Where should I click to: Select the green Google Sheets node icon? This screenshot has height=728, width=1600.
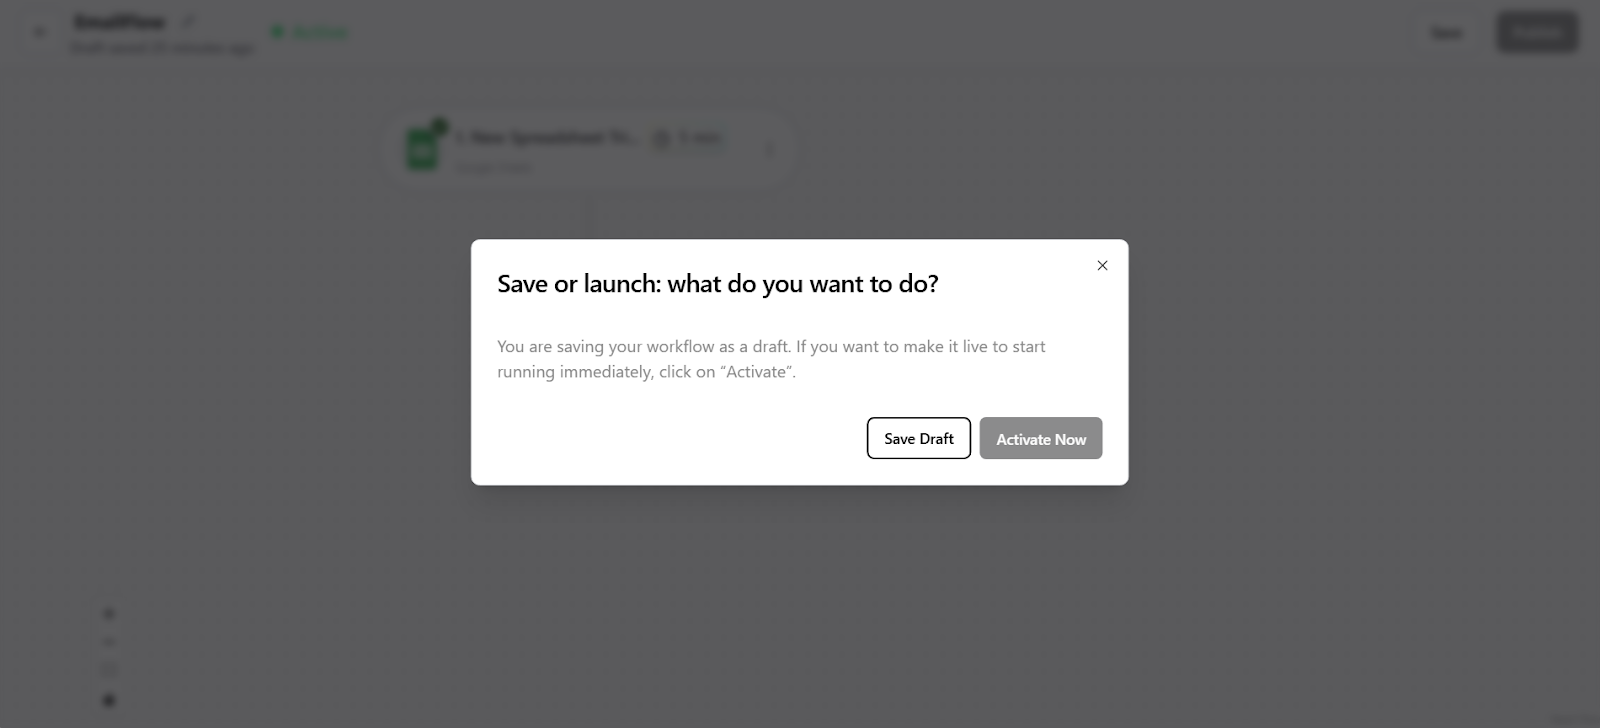pos(423,150)
